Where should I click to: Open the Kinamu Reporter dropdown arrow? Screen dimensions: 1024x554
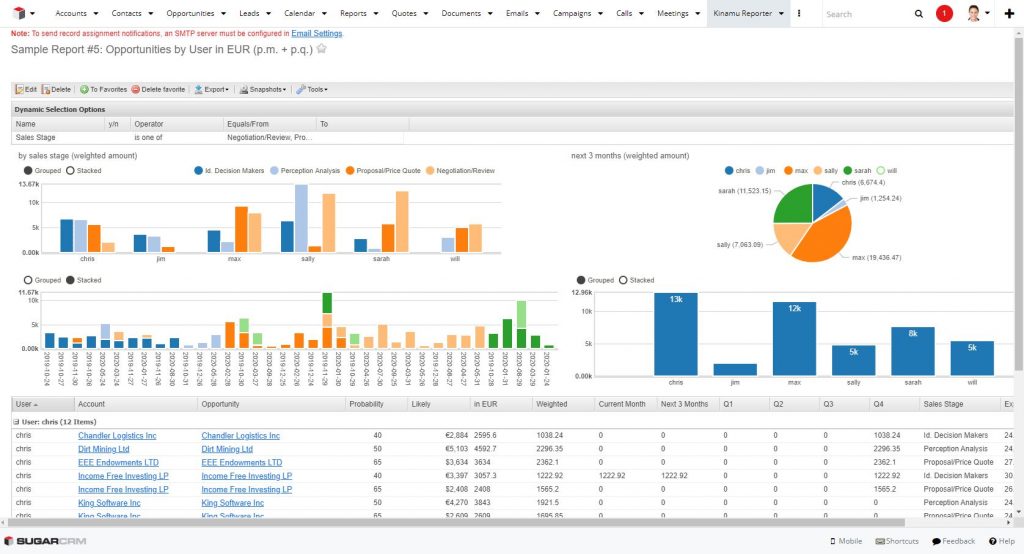point(781,13)
